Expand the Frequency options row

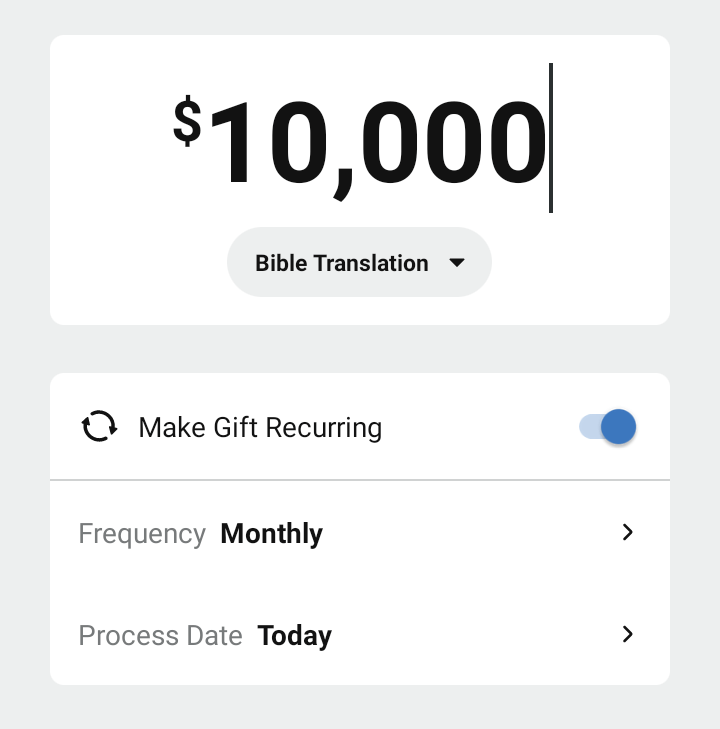click(359, 533)
